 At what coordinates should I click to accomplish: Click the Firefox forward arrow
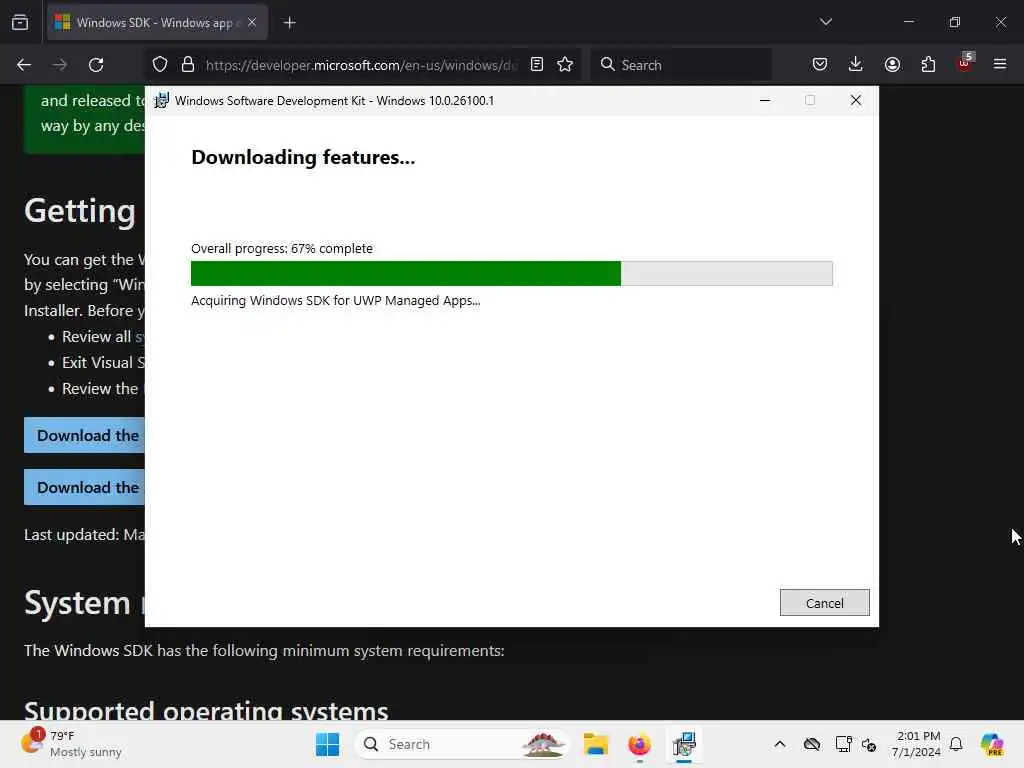60,65
